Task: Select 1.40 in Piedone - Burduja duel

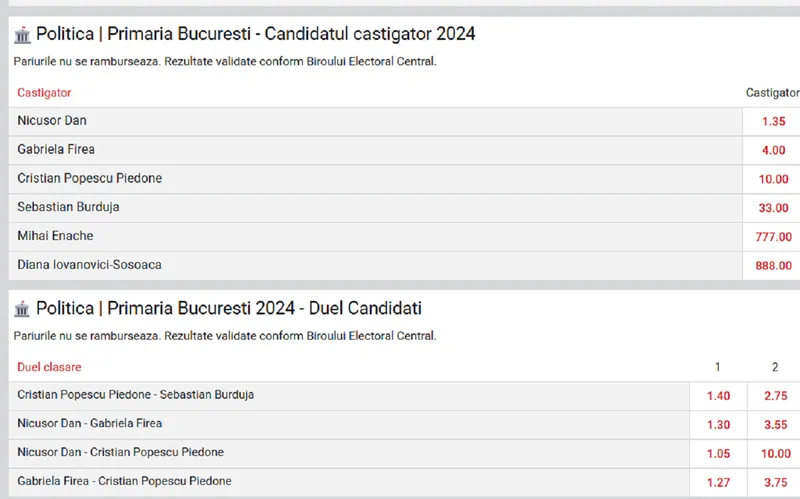Action: tap(718, 396)
